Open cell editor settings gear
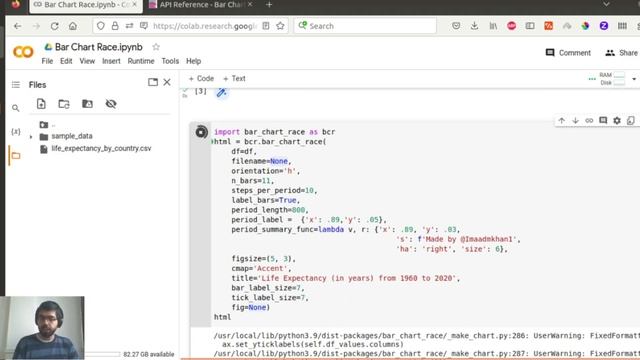 (617, 120)
